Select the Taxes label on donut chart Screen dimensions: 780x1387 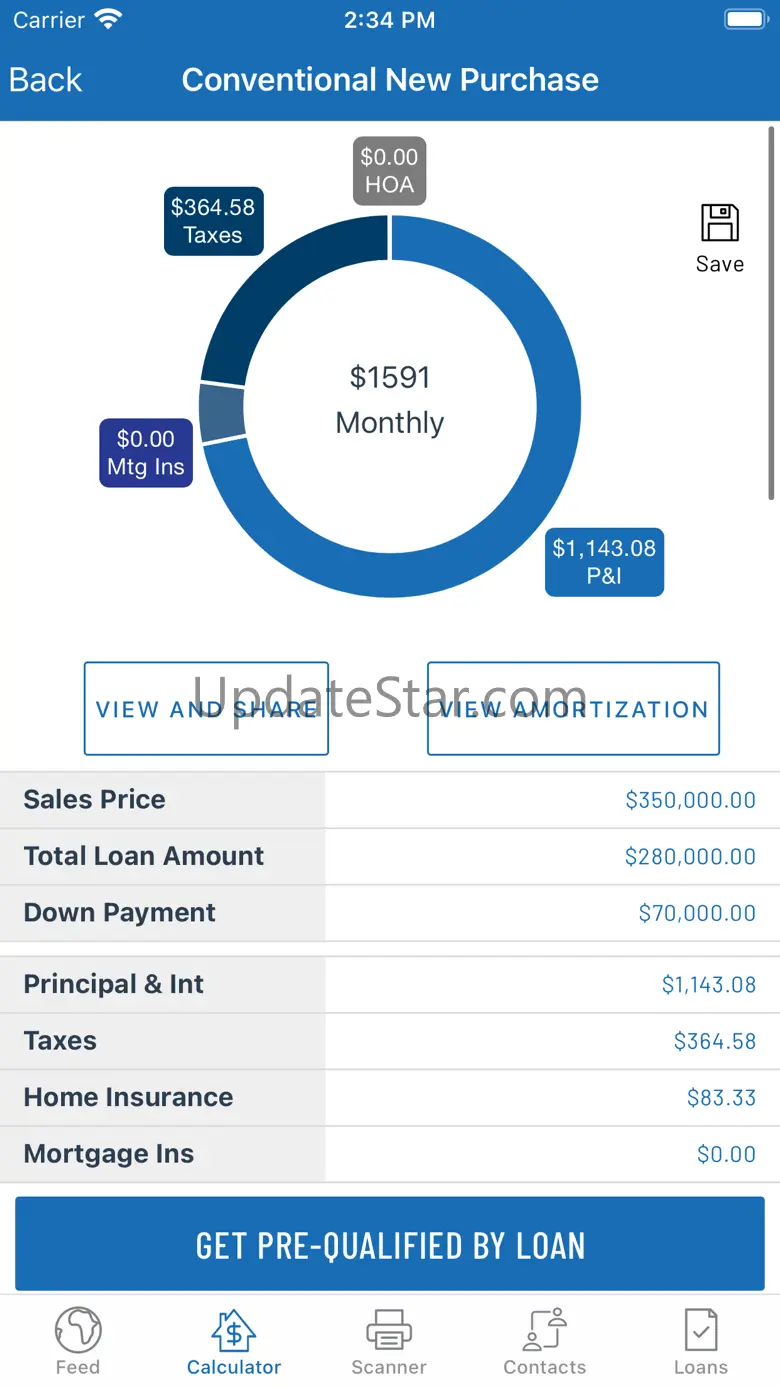click(213, 221)
